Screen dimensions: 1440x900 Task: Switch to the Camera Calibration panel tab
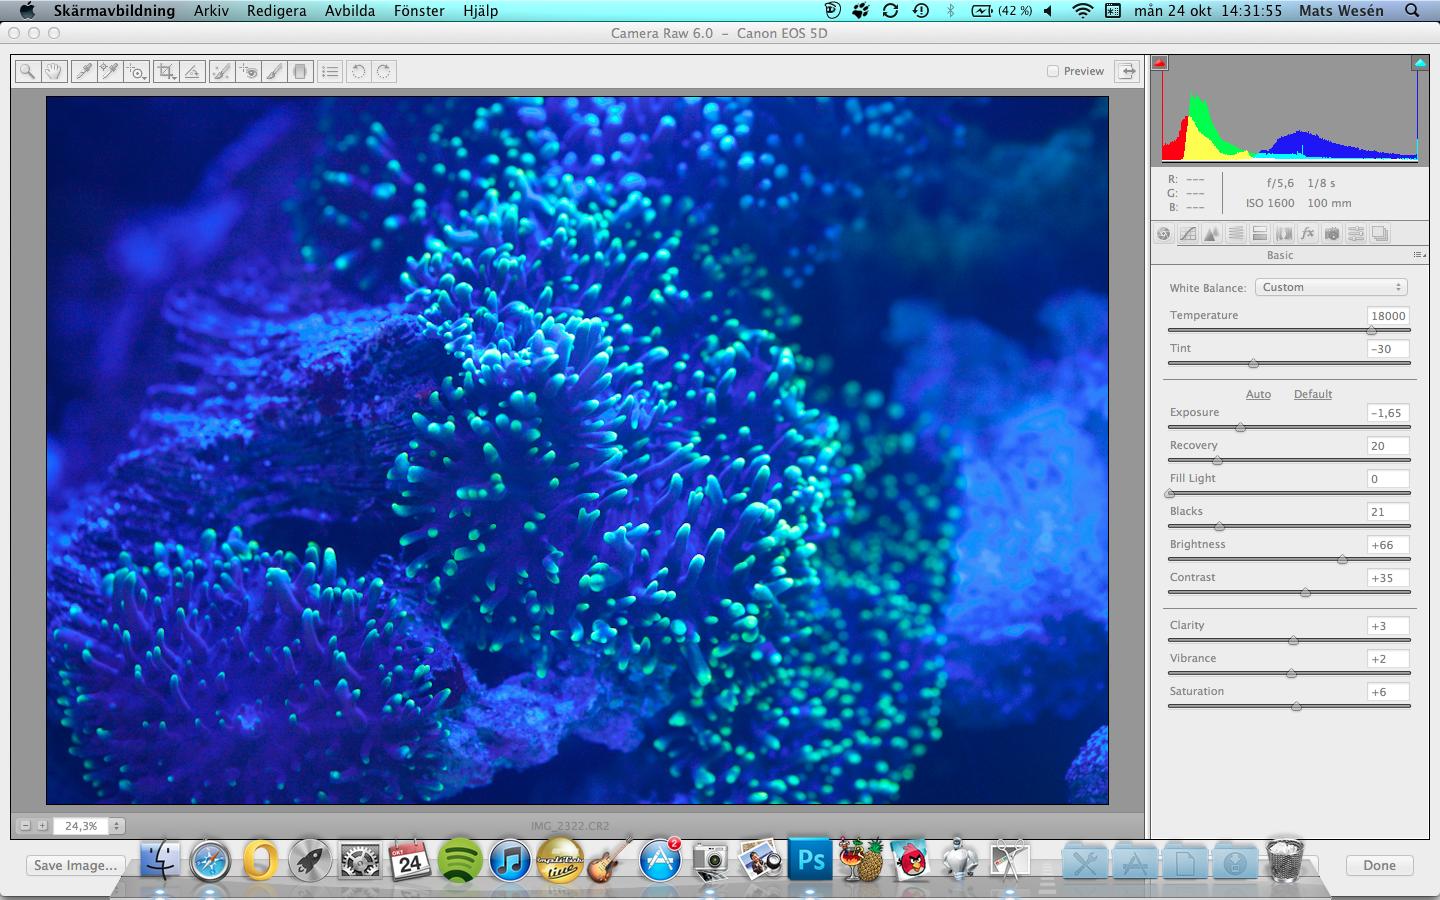[x=1332, y=234]
